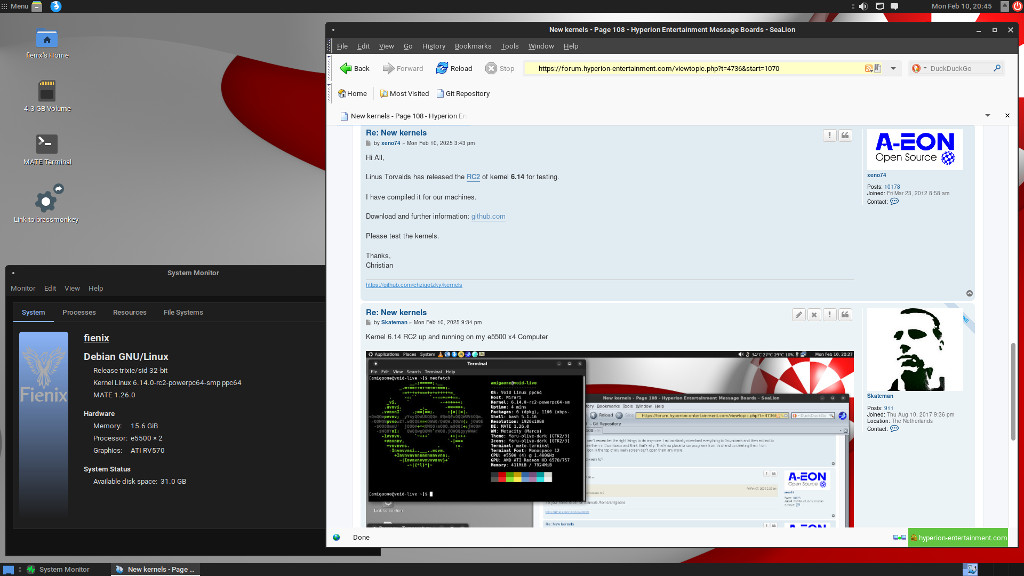The width and height of the screenshot is (1024, 576).
Task: Open the RC2 link in xeno74's post
Action: 473,177
